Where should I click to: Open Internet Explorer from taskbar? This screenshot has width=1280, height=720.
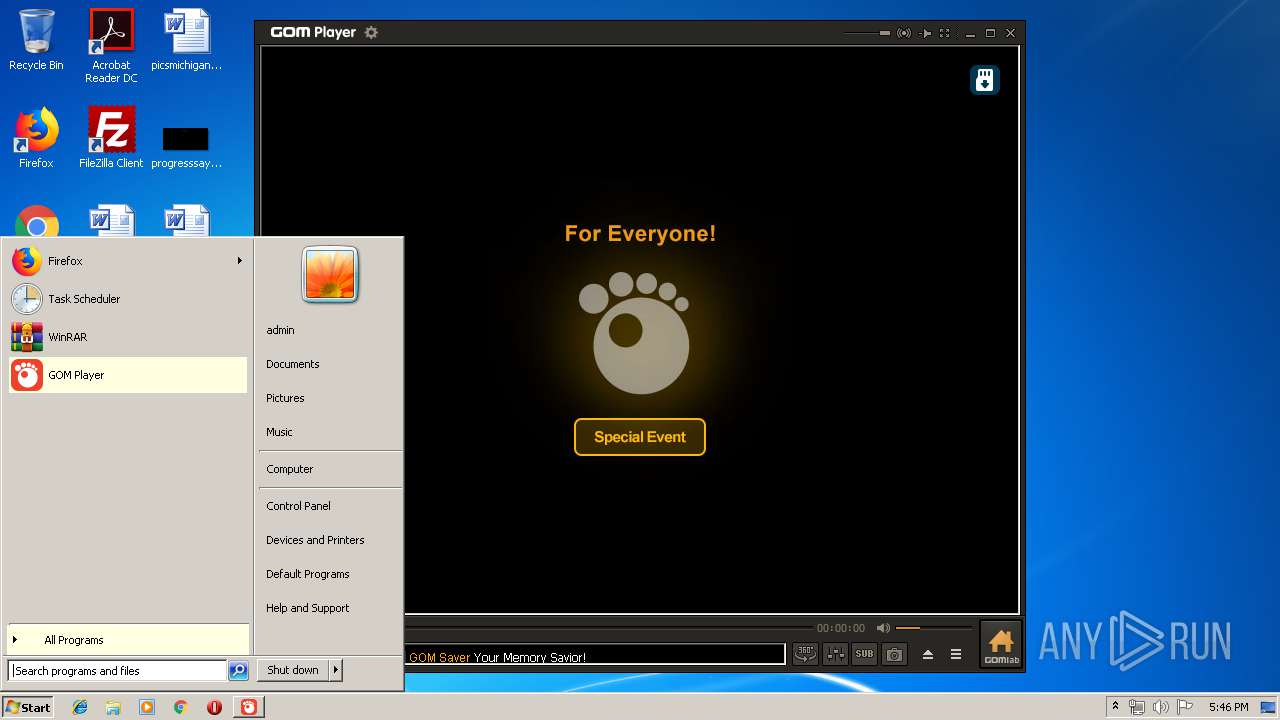click(80, 707)
